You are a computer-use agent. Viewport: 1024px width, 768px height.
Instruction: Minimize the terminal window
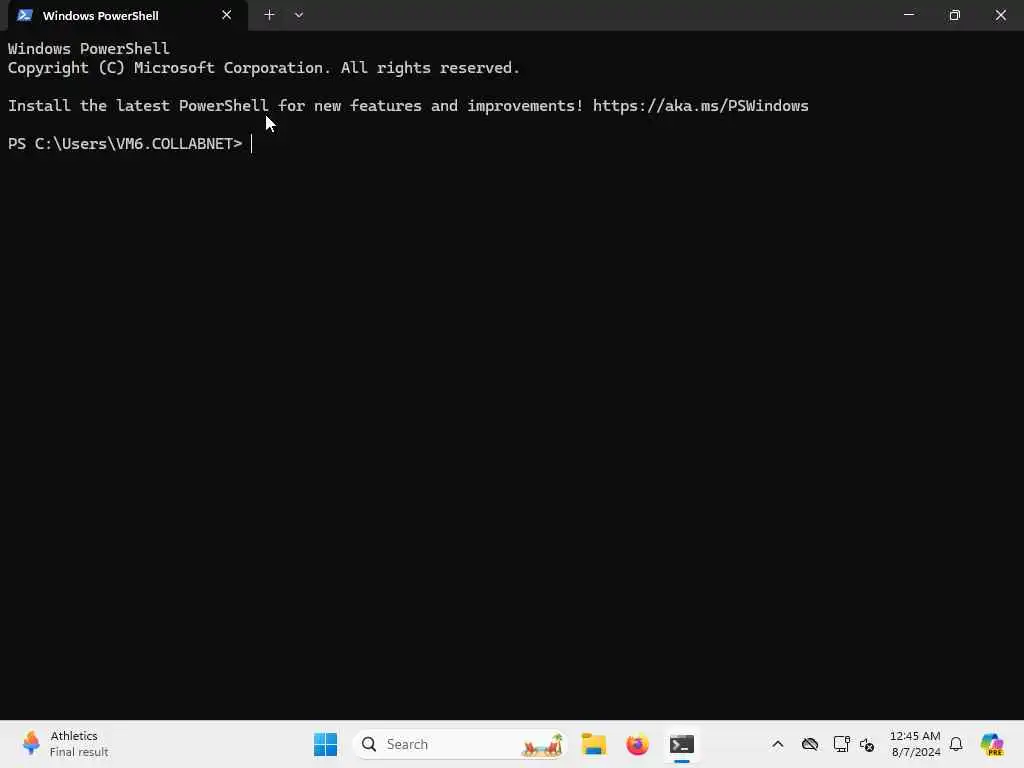click(x=908, y=14)
